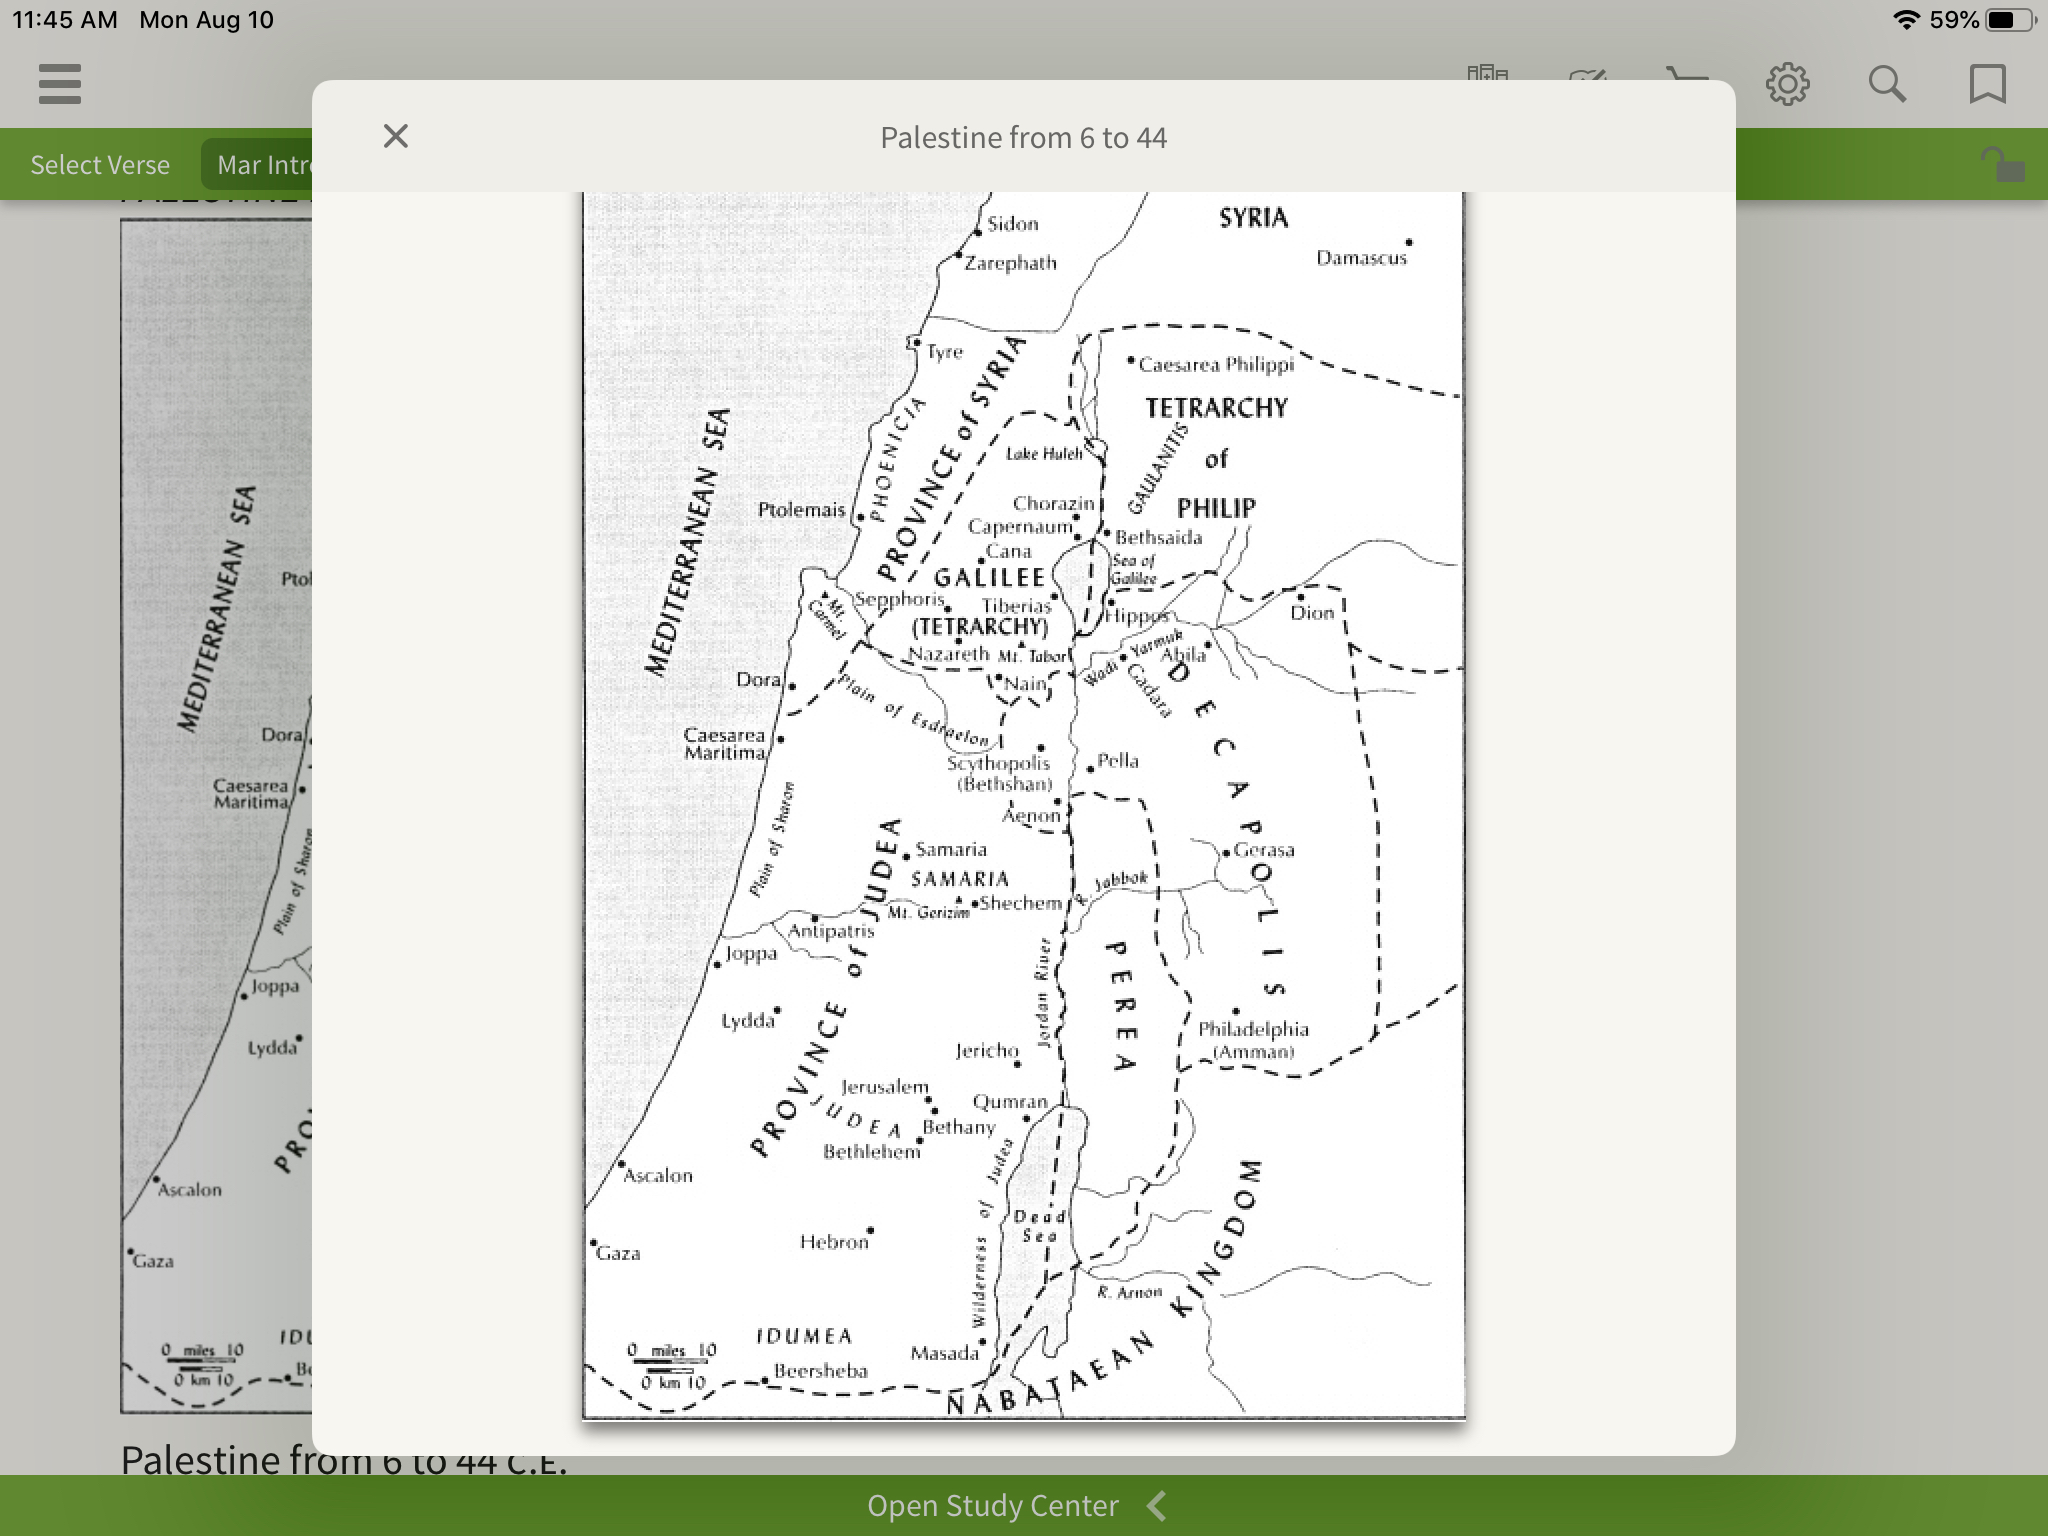Tap the background map thumbnail behind popup
This screenshot has height=1536, width=2048.
click(216, 815)
